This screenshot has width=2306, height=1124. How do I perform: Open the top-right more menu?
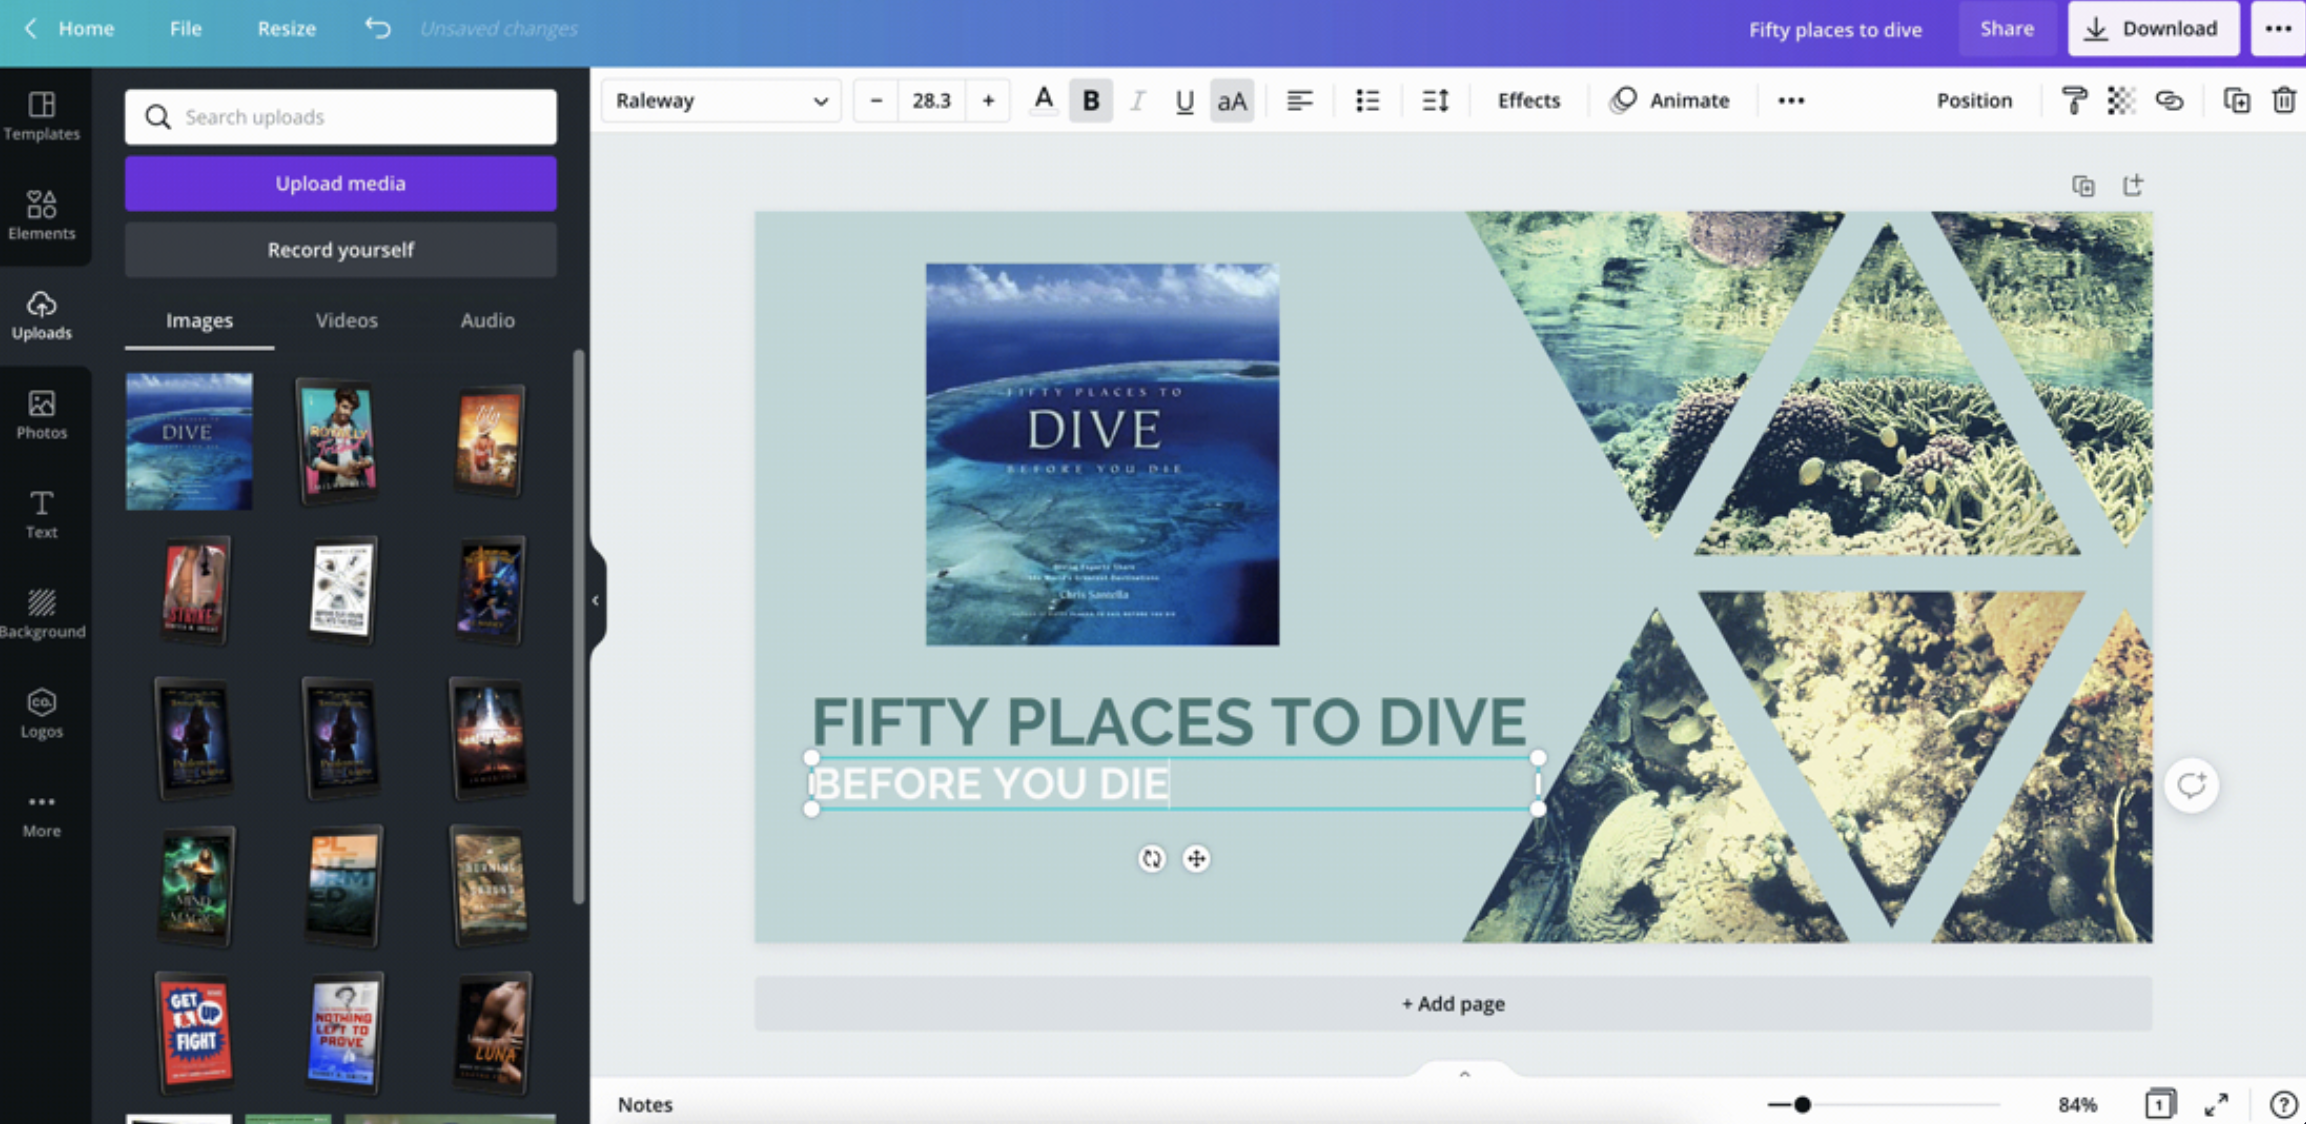[2278, 28]
